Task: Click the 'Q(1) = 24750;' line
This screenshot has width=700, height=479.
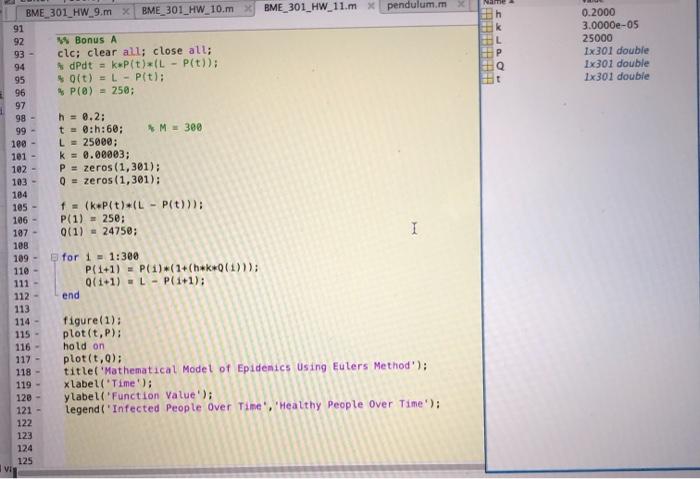Action: pos(99,231)
